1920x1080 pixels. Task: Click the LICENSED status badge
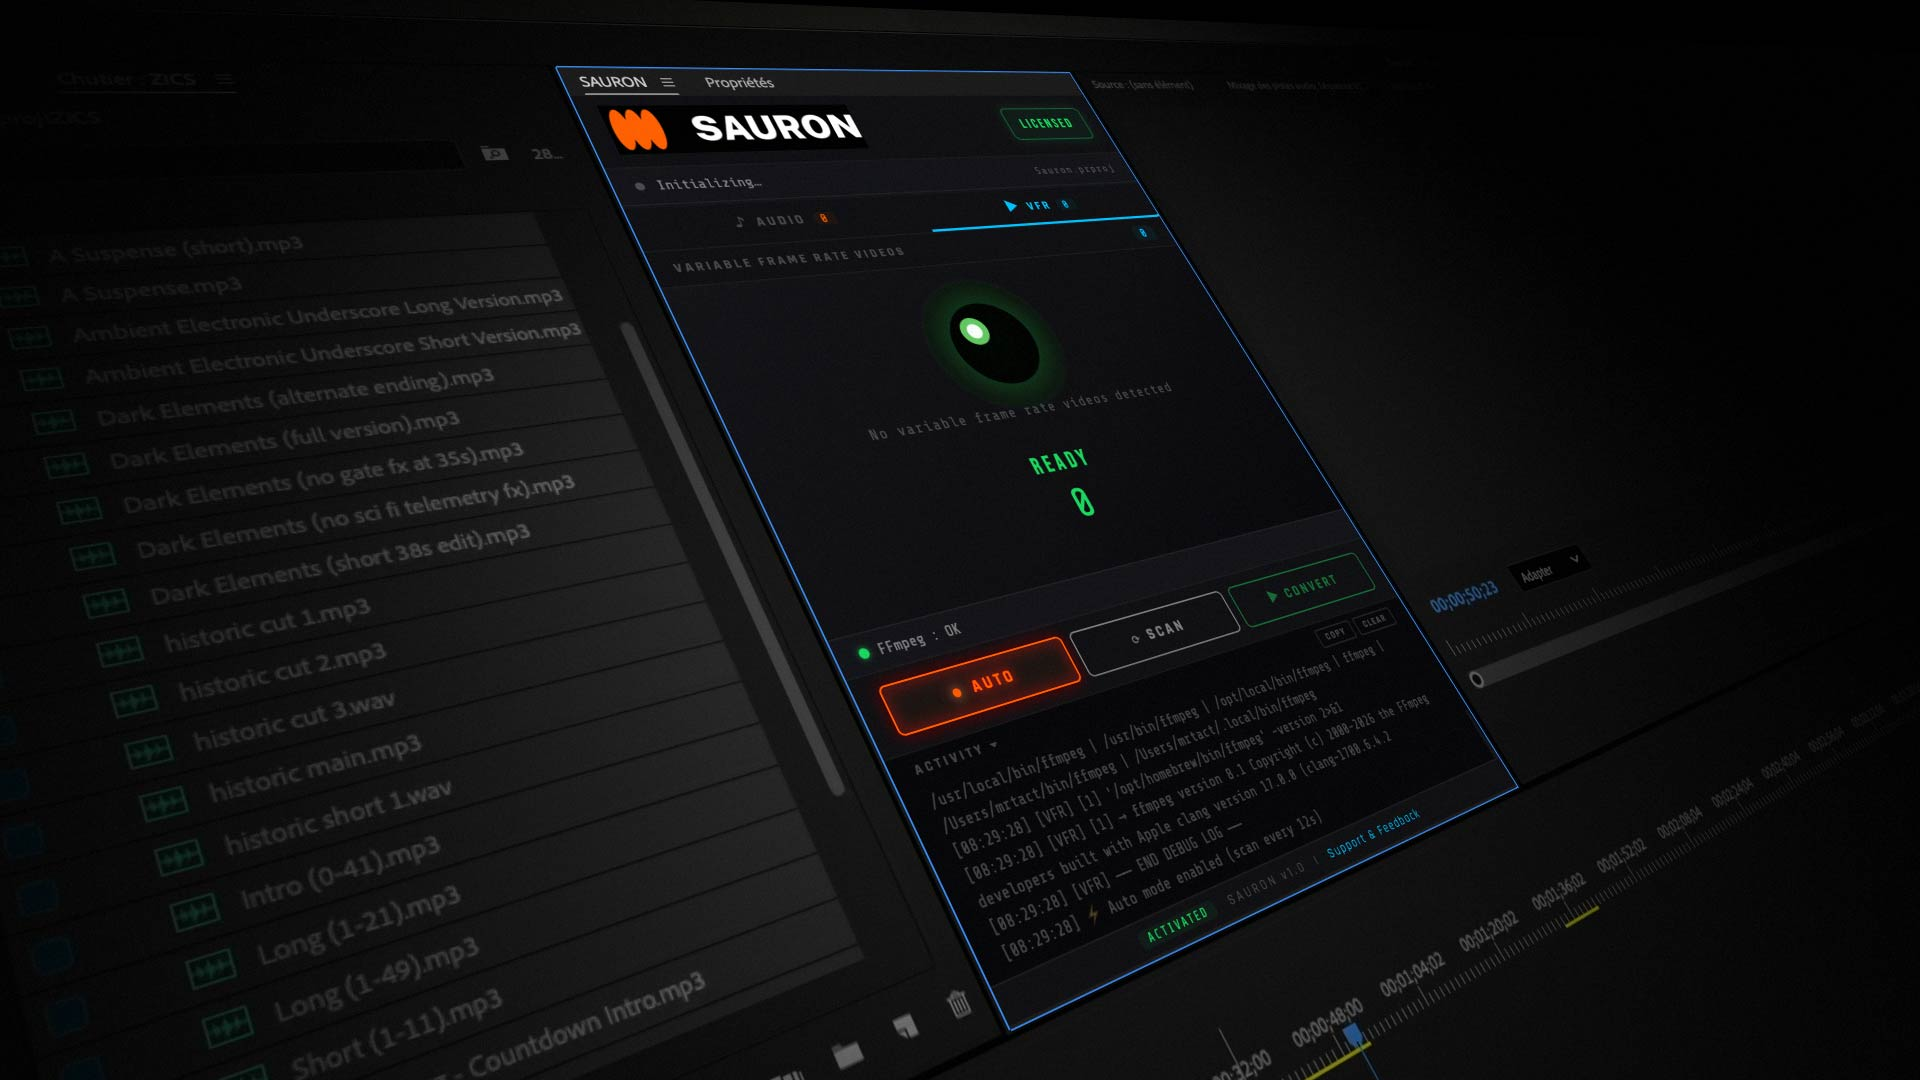coord(1045,123)
